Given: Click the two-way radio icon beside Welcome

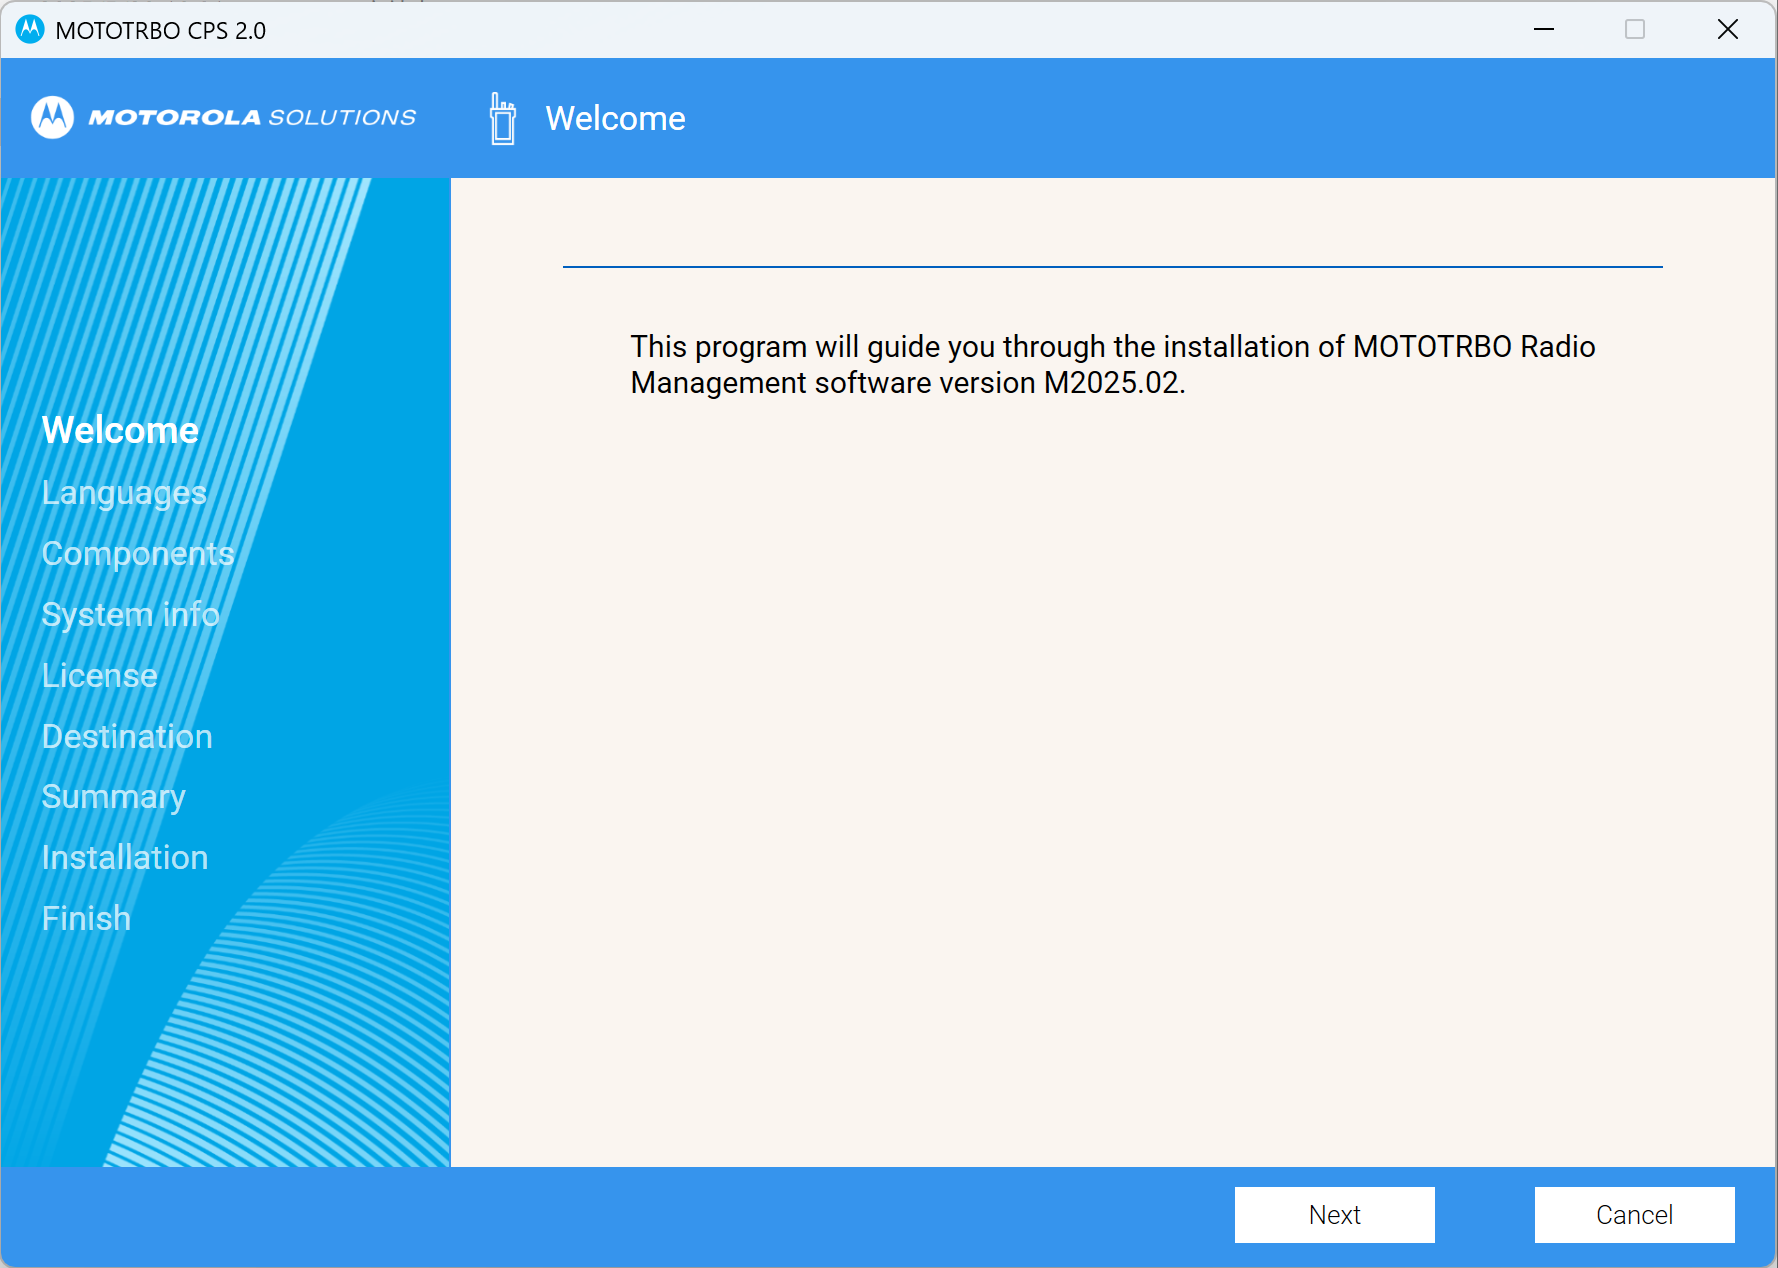Looking at the screenshot, I should click(503, 119).
